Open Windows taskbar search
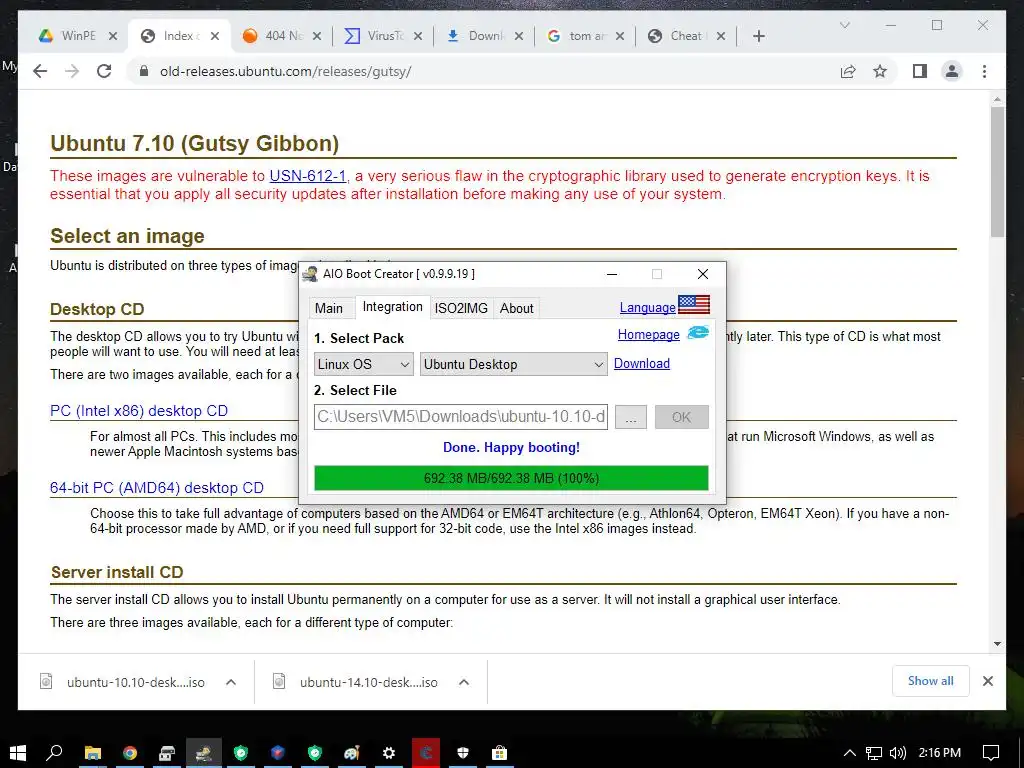Screen dimensions: 1024x768 point(54,753)
